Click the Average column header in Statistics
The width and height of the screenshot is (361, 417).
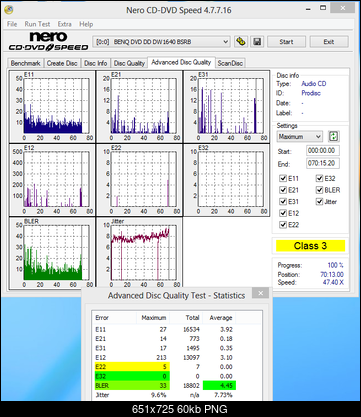[220, 318]
